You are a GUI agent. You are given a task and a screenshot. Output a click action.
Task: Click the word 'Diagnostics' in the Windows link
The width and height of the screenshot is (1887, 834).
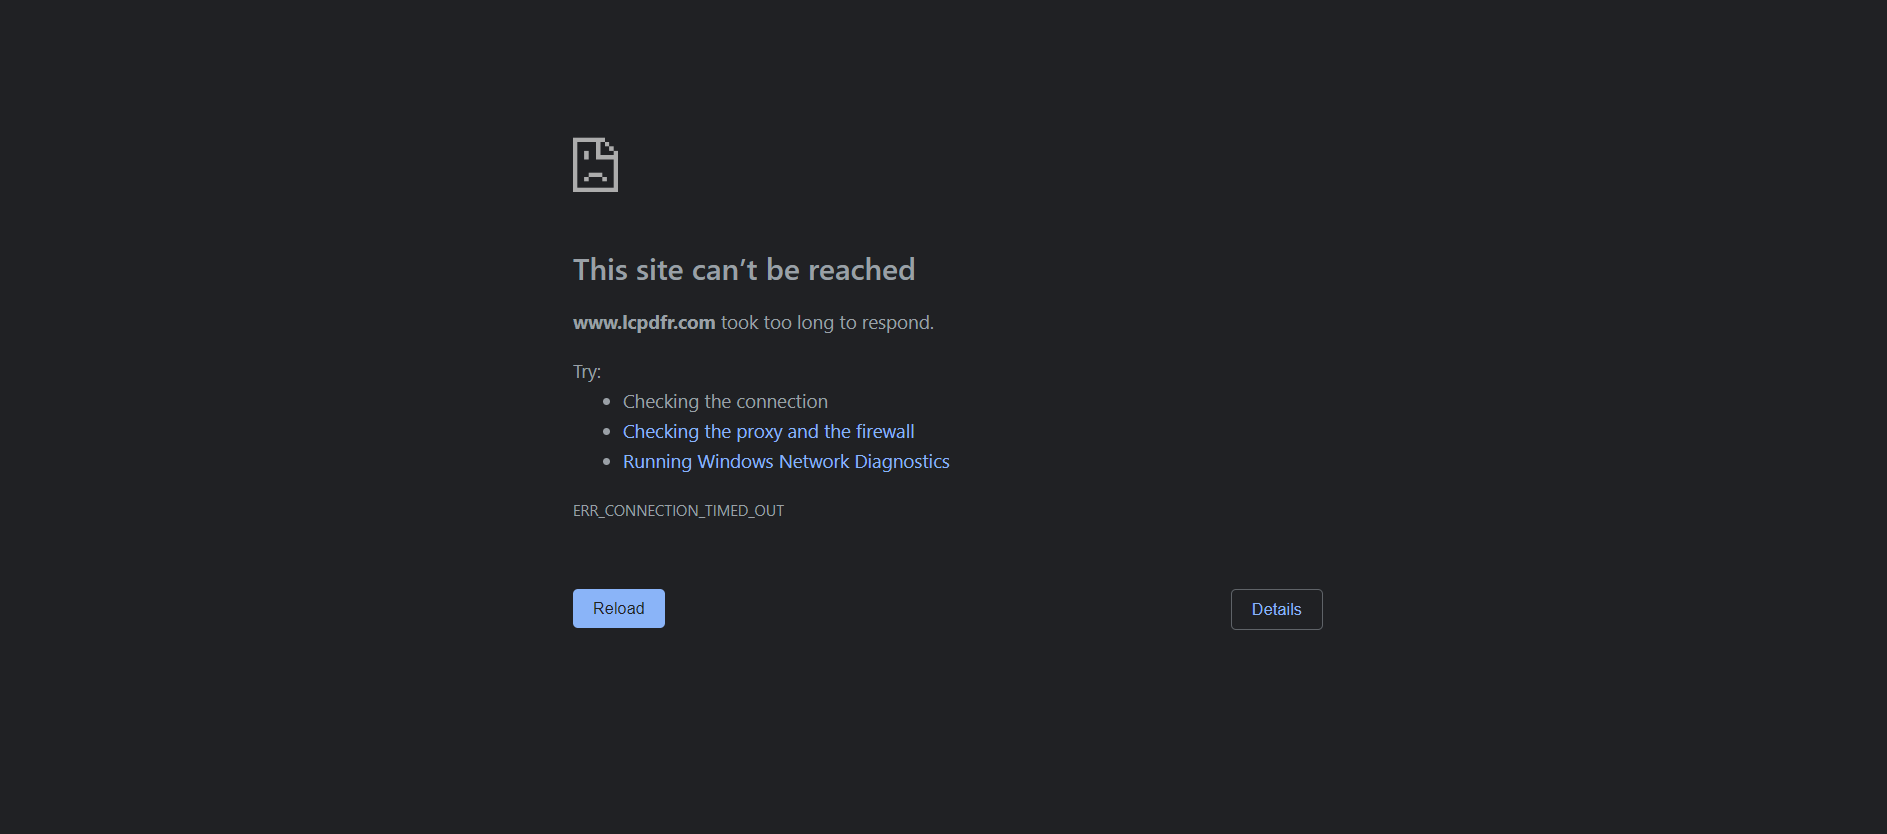point(902,461)
